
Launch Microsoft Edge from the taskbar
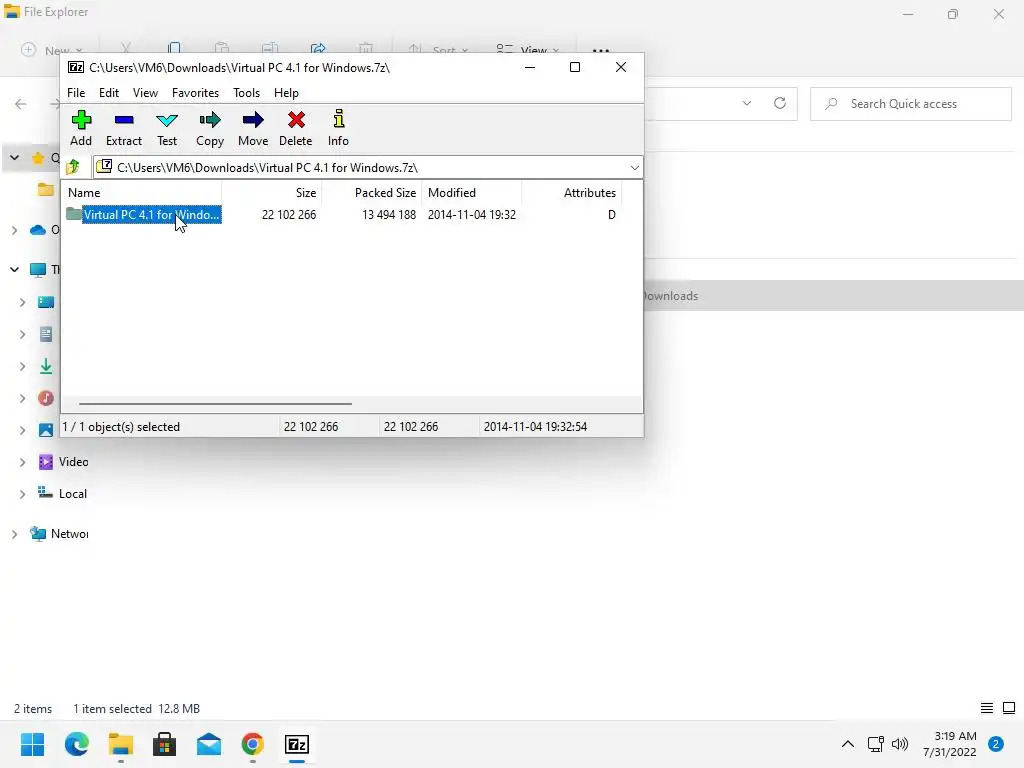coord(76,744)
